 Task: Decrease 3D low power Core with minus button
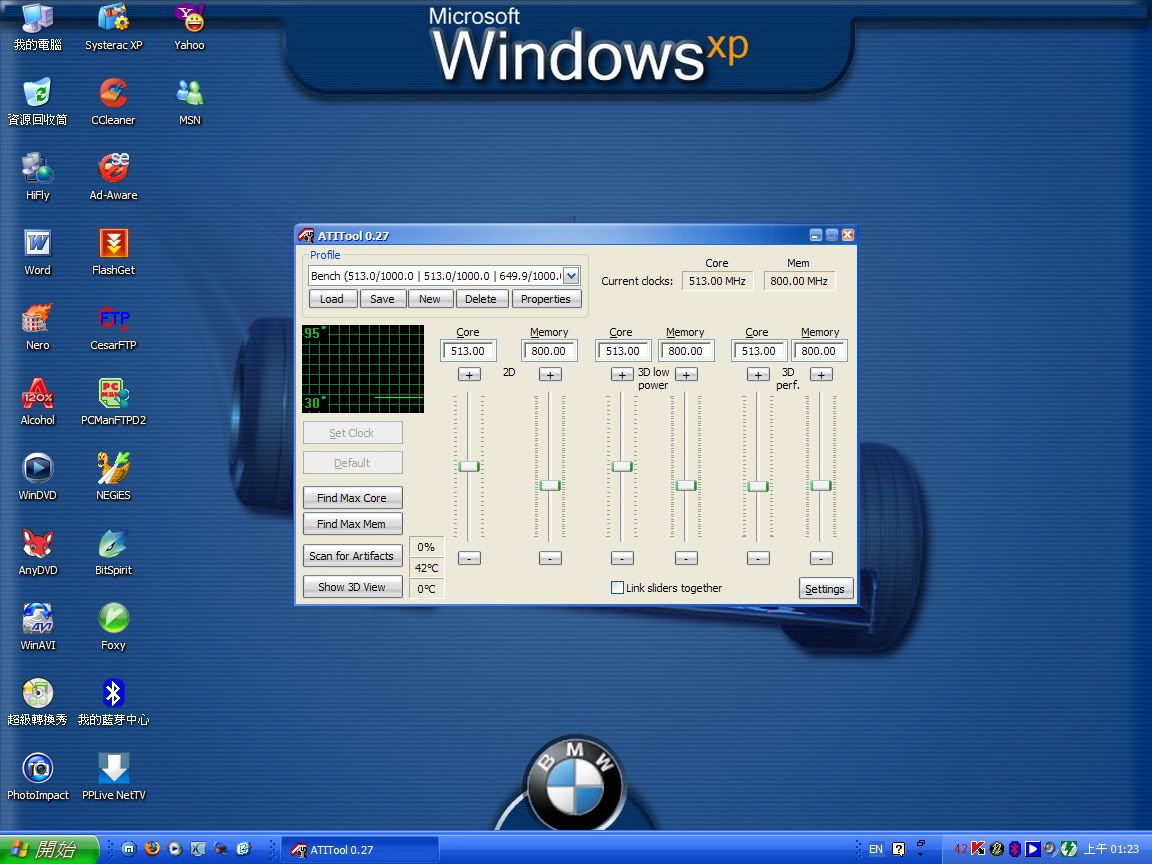point(622,558)
